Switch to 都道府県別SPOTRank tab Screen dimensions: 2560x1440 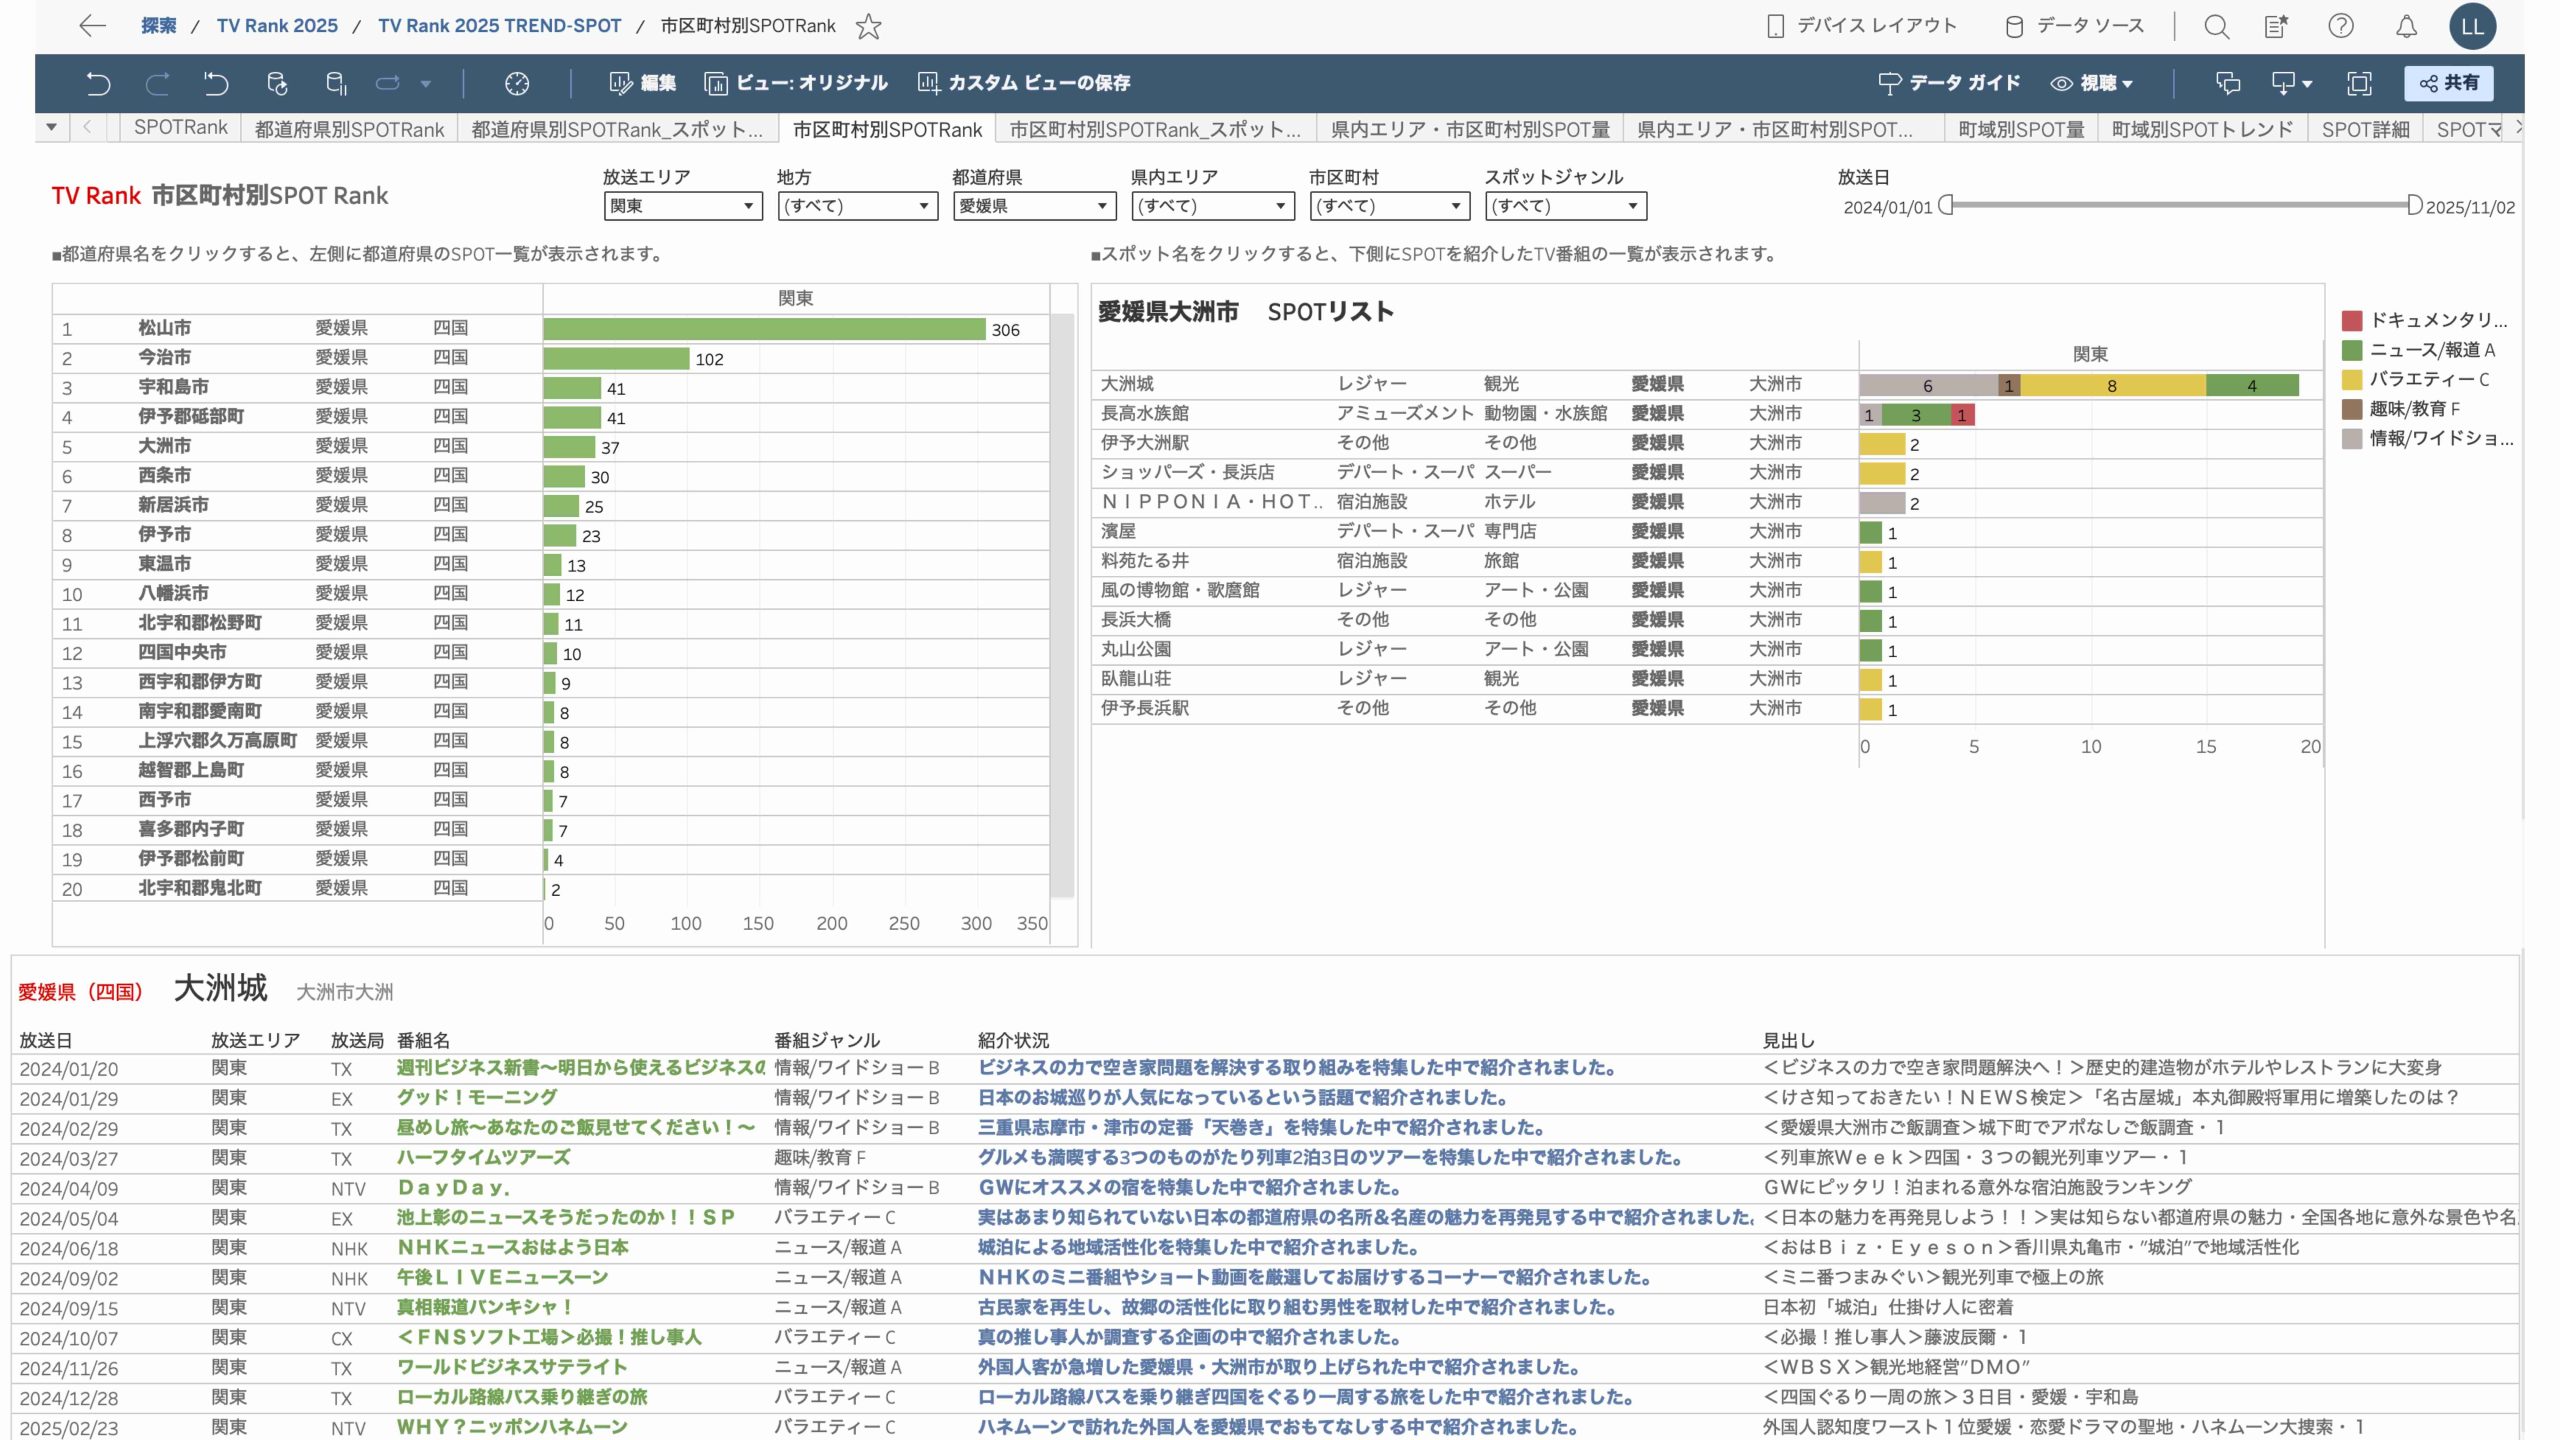(x=349, y=129)
